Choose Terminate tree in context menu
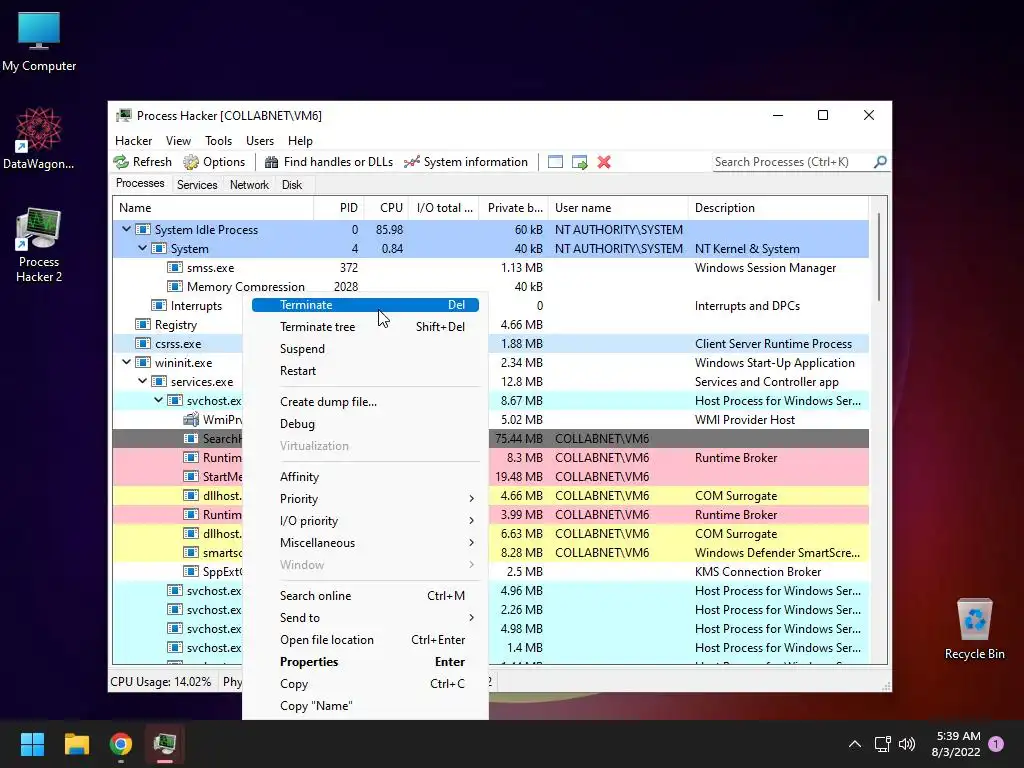The width and height of the screenshot is (1024, 768). tap(365, 327)
